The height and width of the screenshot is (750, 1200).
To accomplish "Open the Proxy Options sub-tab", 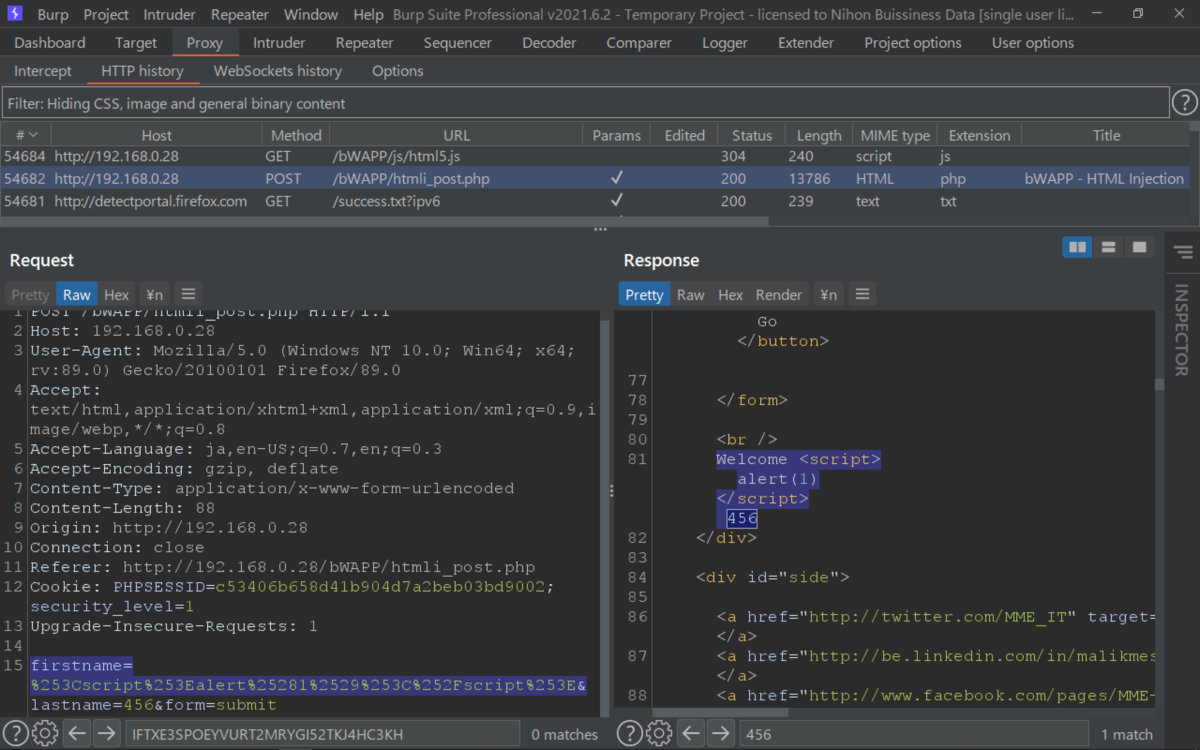I will [x=398, y=71].
